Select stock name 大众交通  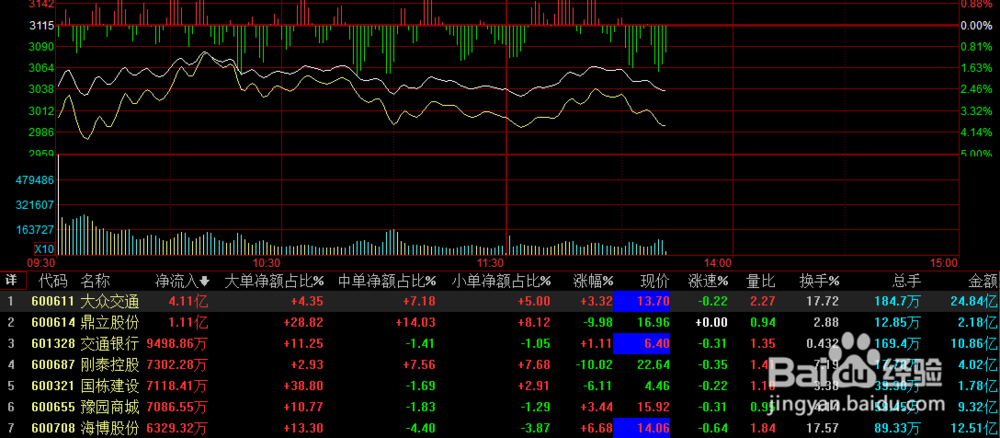point(110,302)
